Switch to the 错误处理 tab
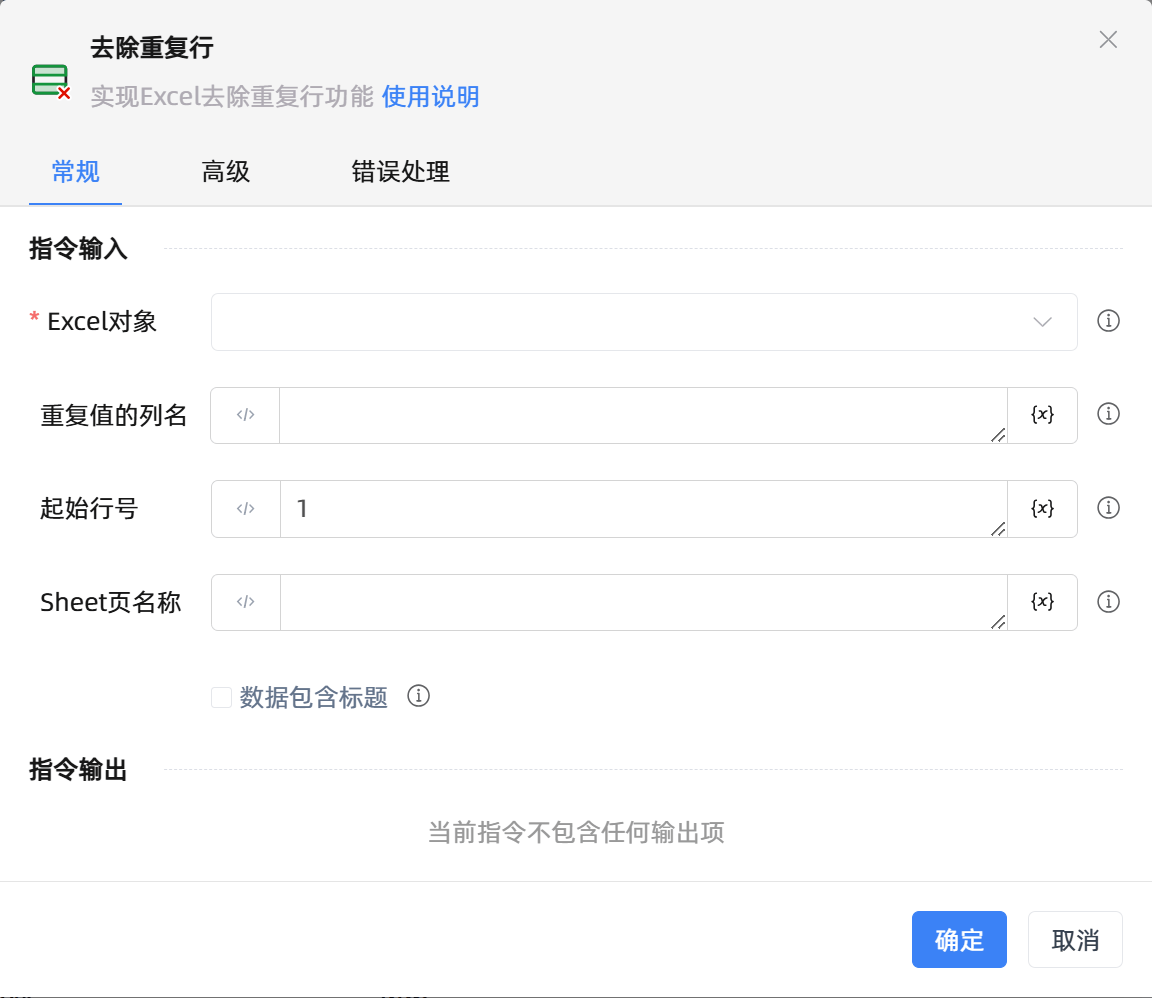The width and height of the screenshot is (1152, 998). coord(400,172)
